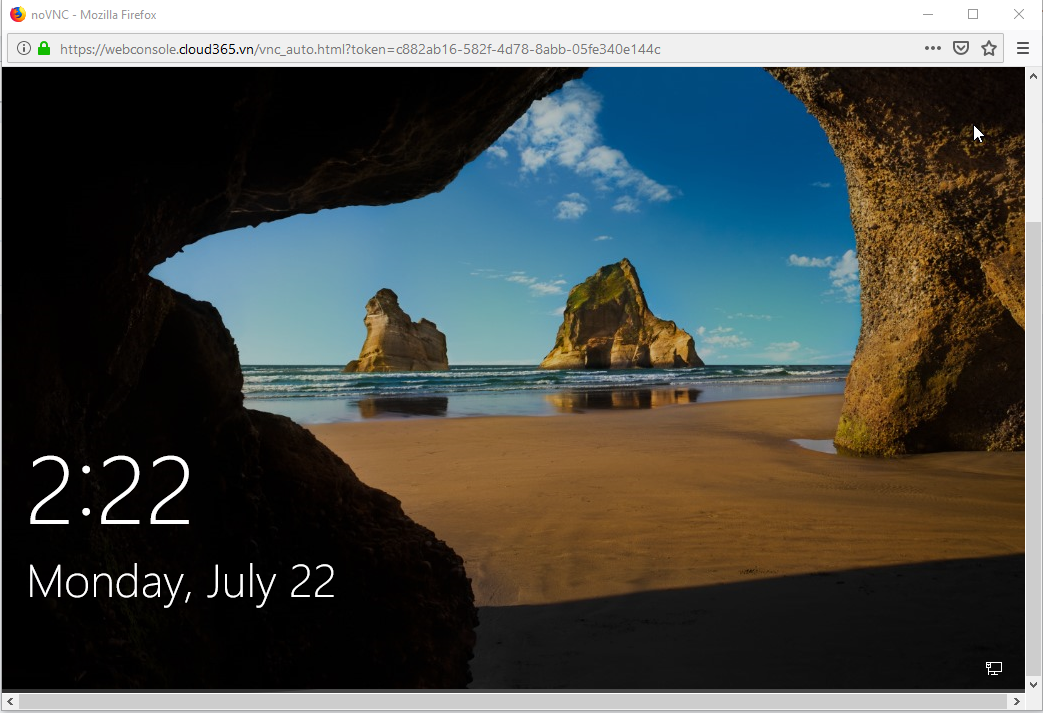Bookmark this page with the star icon
The height and width of the screenshot is (713, 1043).
point(989,48)
